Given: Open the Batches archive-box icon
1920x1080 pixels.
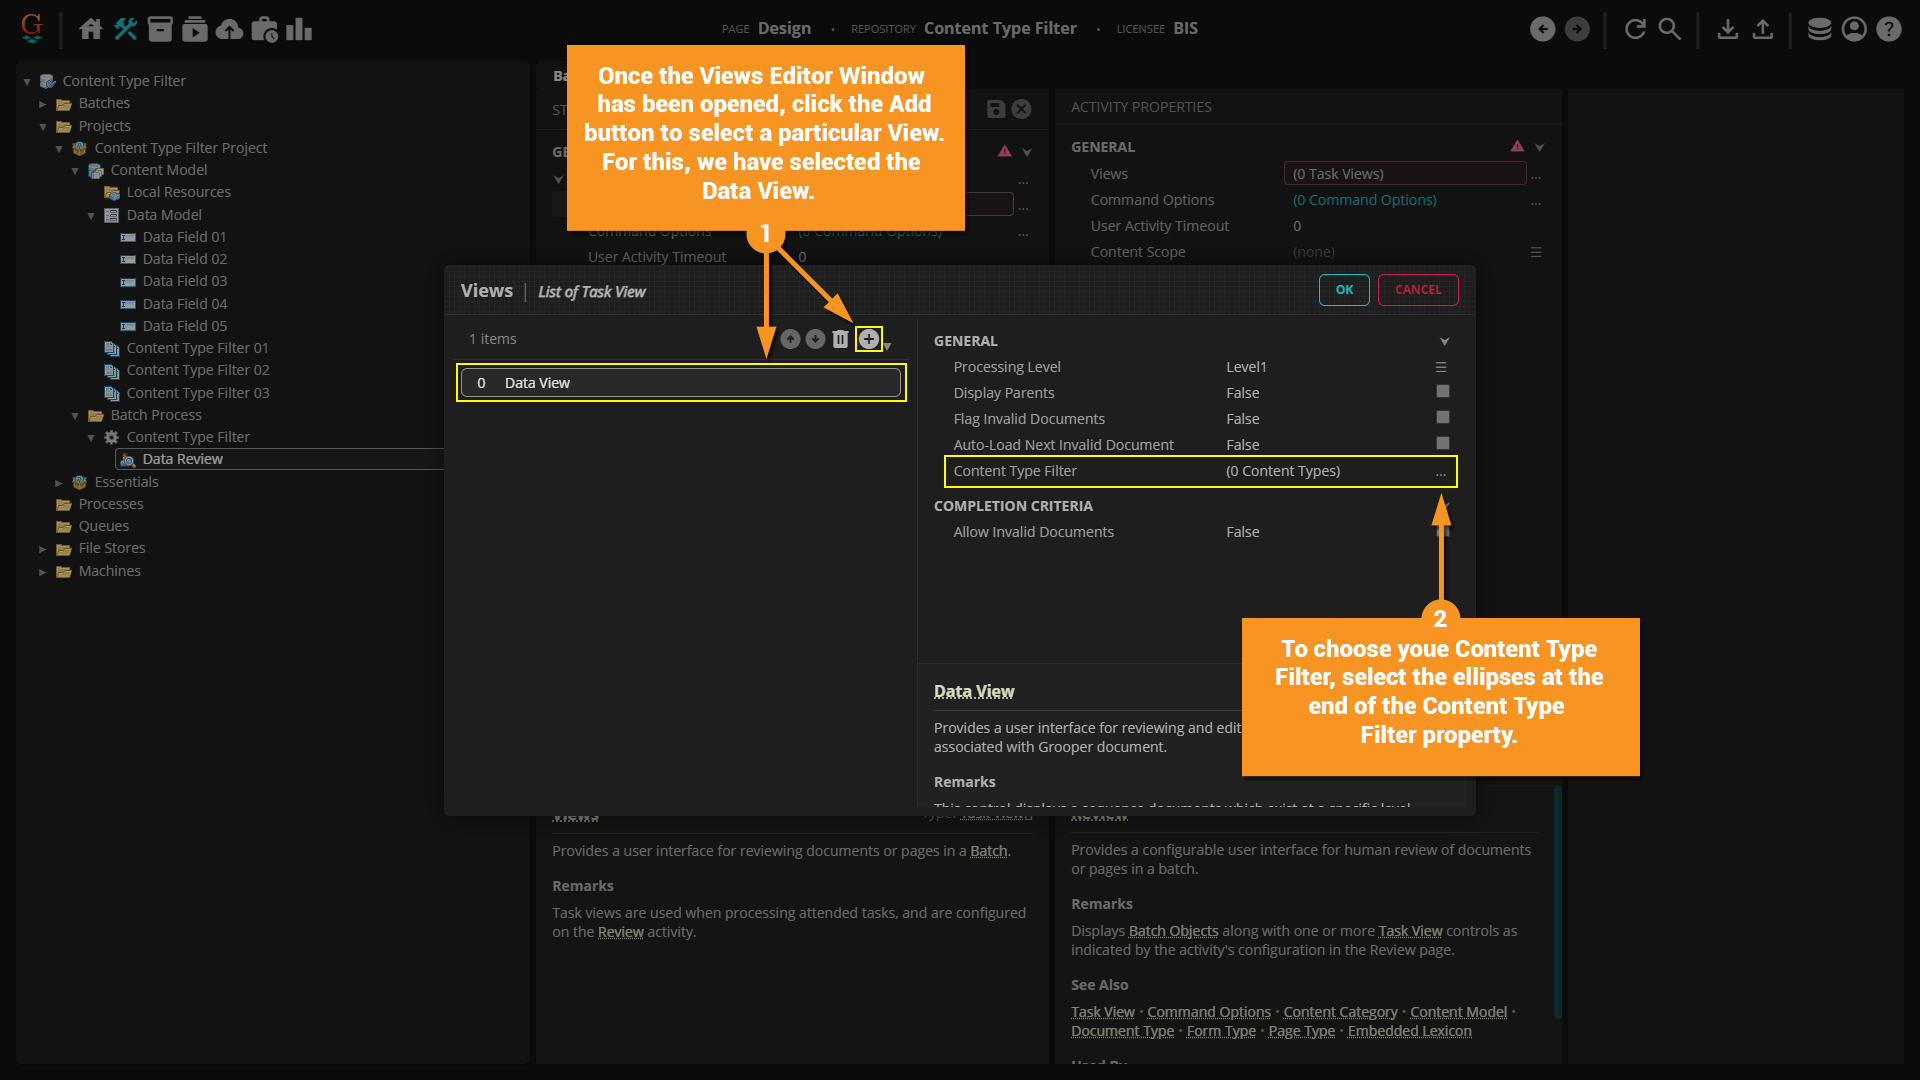Looking at the screenshot, I should click(x=160, y=29).
